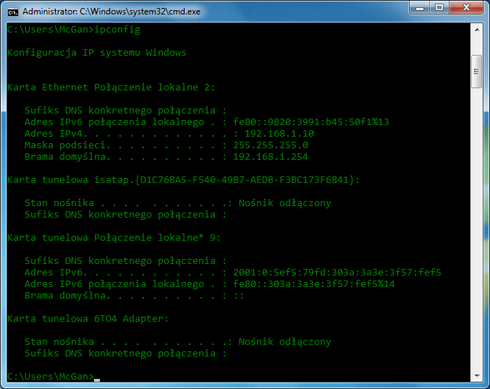Click the IPv6 address 2001:0:5ef5:79fd:303a:3a3e:3f57:fef5
490x389 pixels.
[x=337, y=272]
